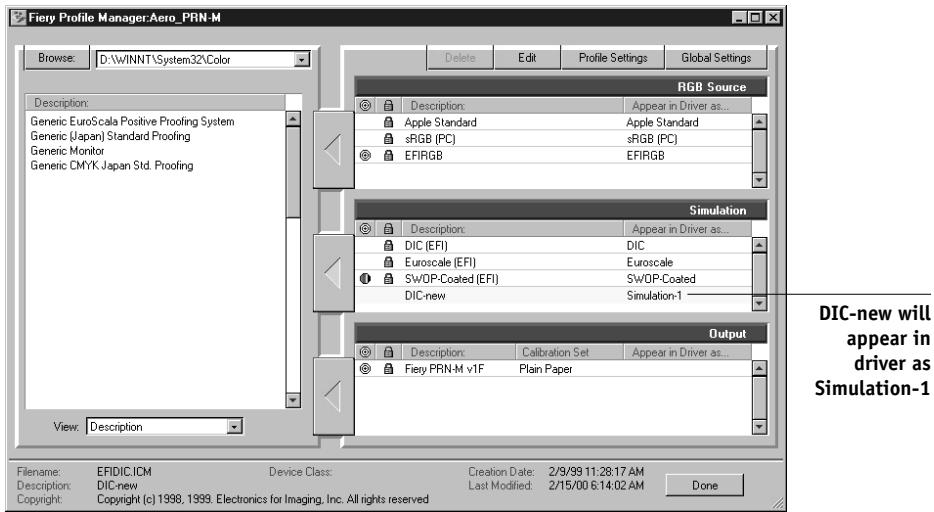
Task: Click scroll up arrow in Output list
Action: click(x=759, y=369)
